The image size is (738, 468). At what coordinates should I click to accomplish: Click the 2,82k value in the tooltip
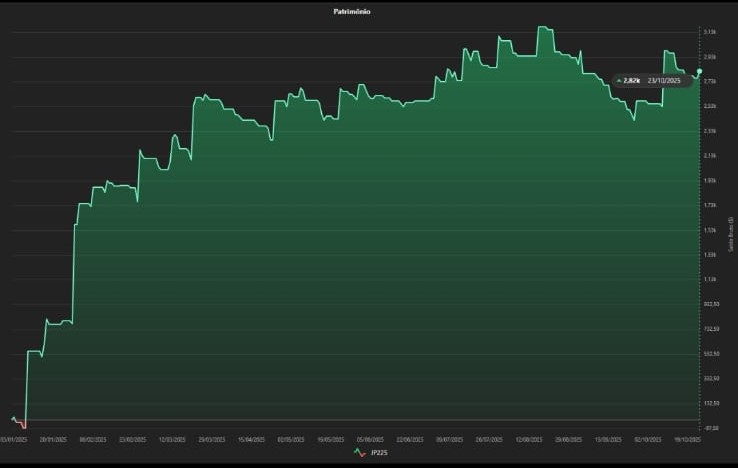[x=631, y=81]
